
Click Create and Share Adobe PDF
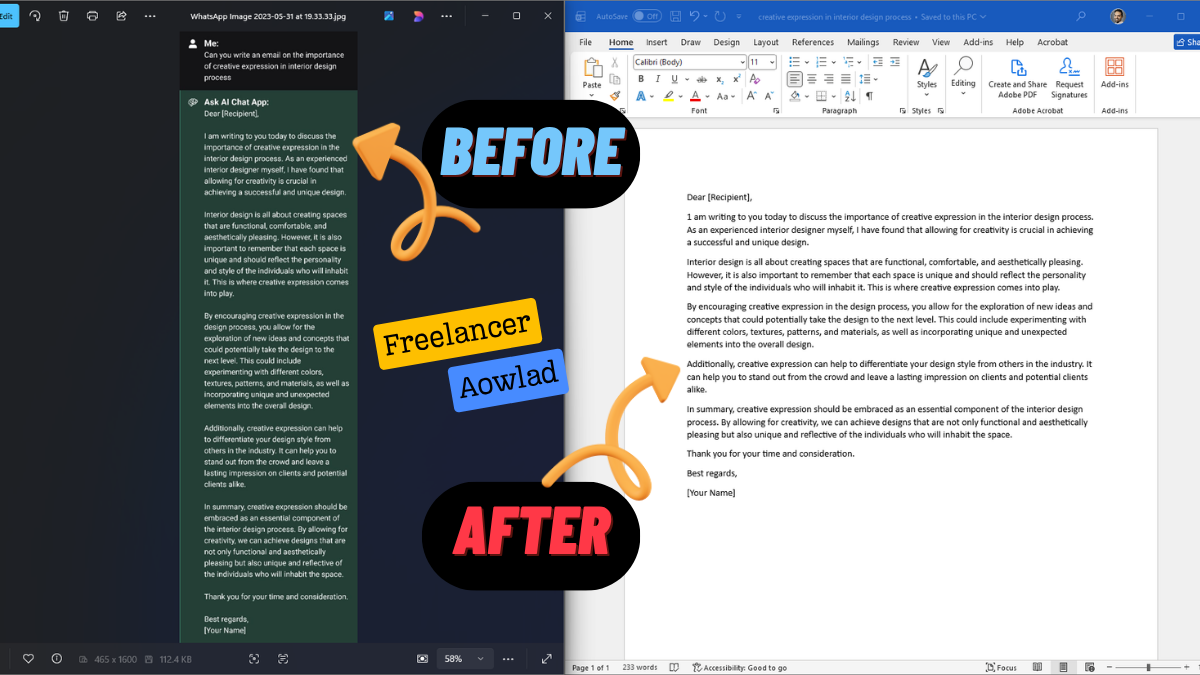(x=1017, y=80)
